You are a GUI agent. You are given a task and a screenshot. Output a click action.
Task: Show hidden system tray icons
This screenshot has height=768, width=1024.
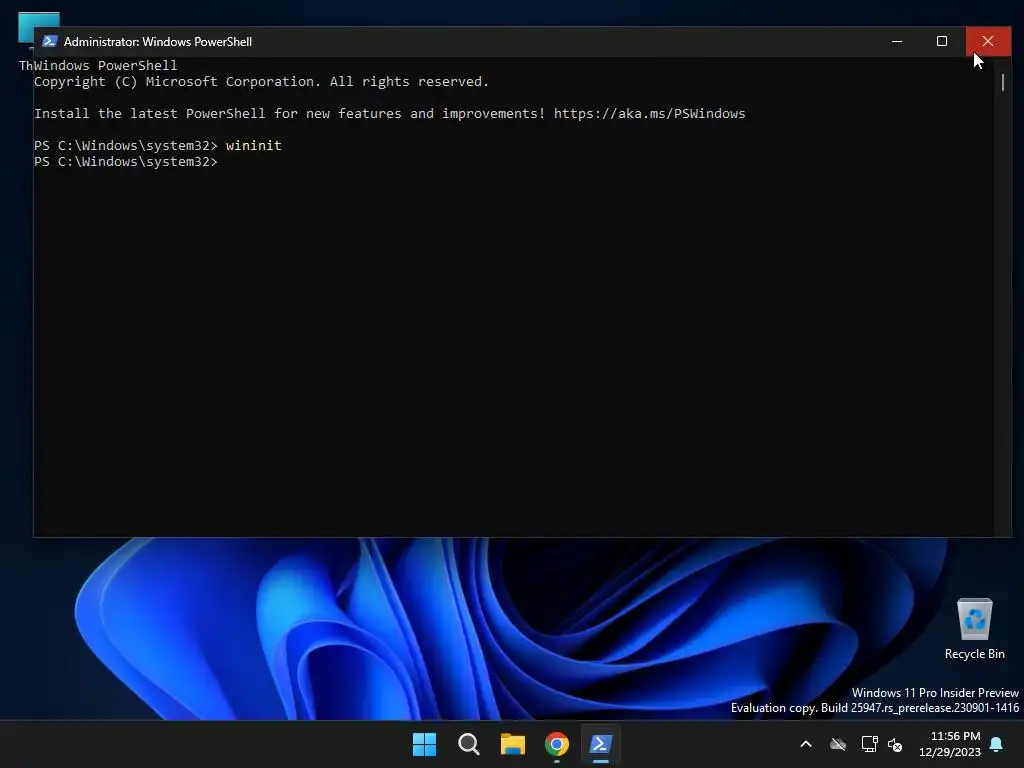coord(806,744)
